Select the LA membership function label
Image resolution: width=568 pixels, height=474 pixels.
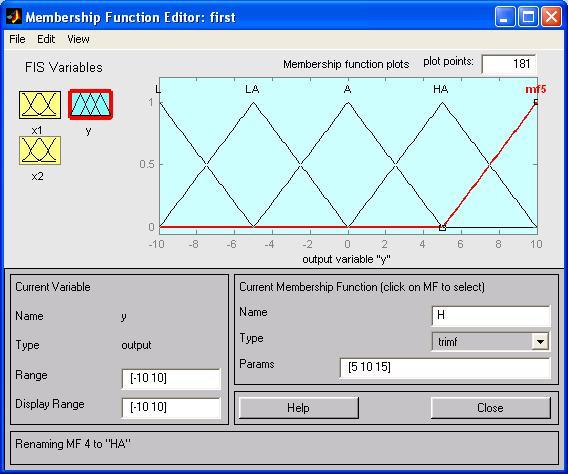tap(252, 89)
